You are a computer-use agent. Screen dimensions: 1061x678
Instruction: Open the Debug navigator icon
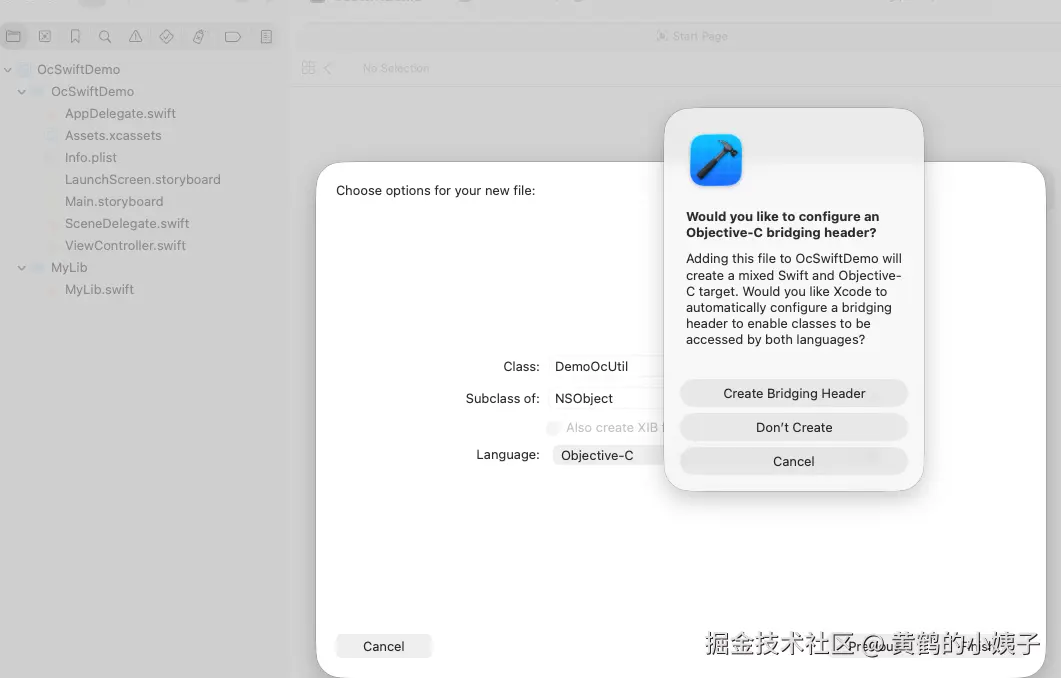(198, 37)
